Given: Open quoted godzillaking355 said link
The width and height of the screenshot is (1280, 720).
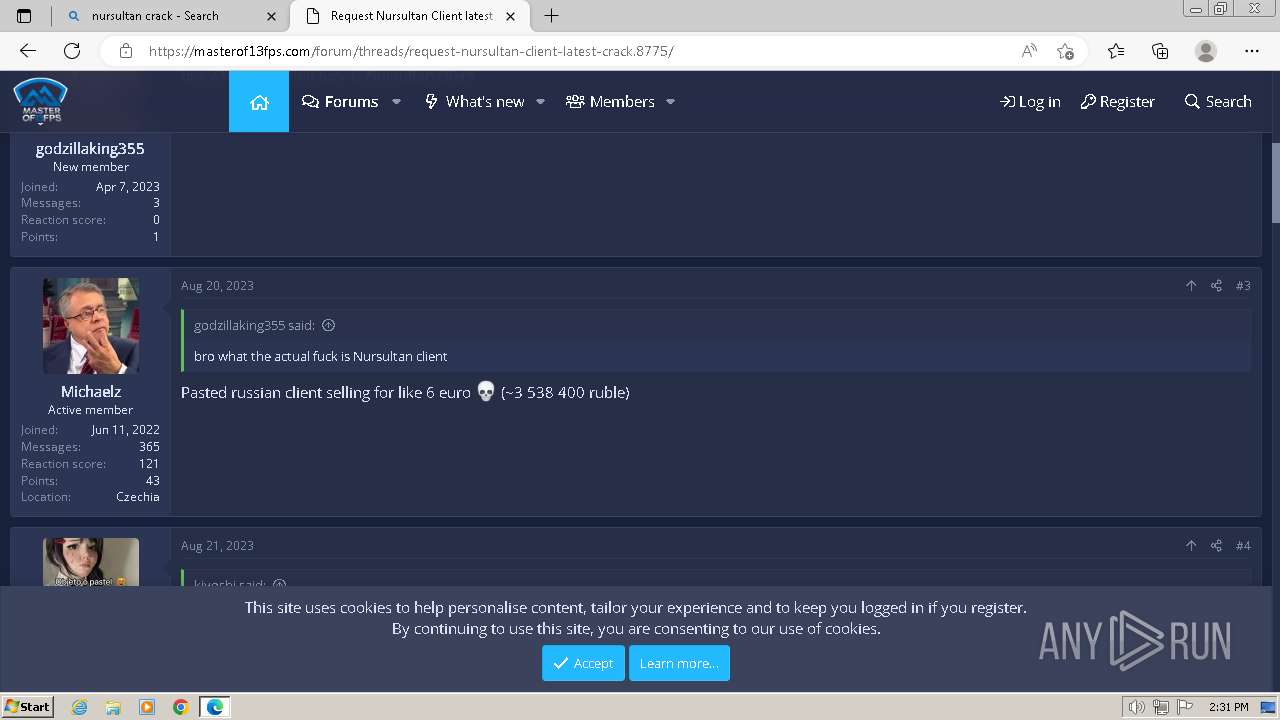Looking at the screenshot, I should pos(254,325).
